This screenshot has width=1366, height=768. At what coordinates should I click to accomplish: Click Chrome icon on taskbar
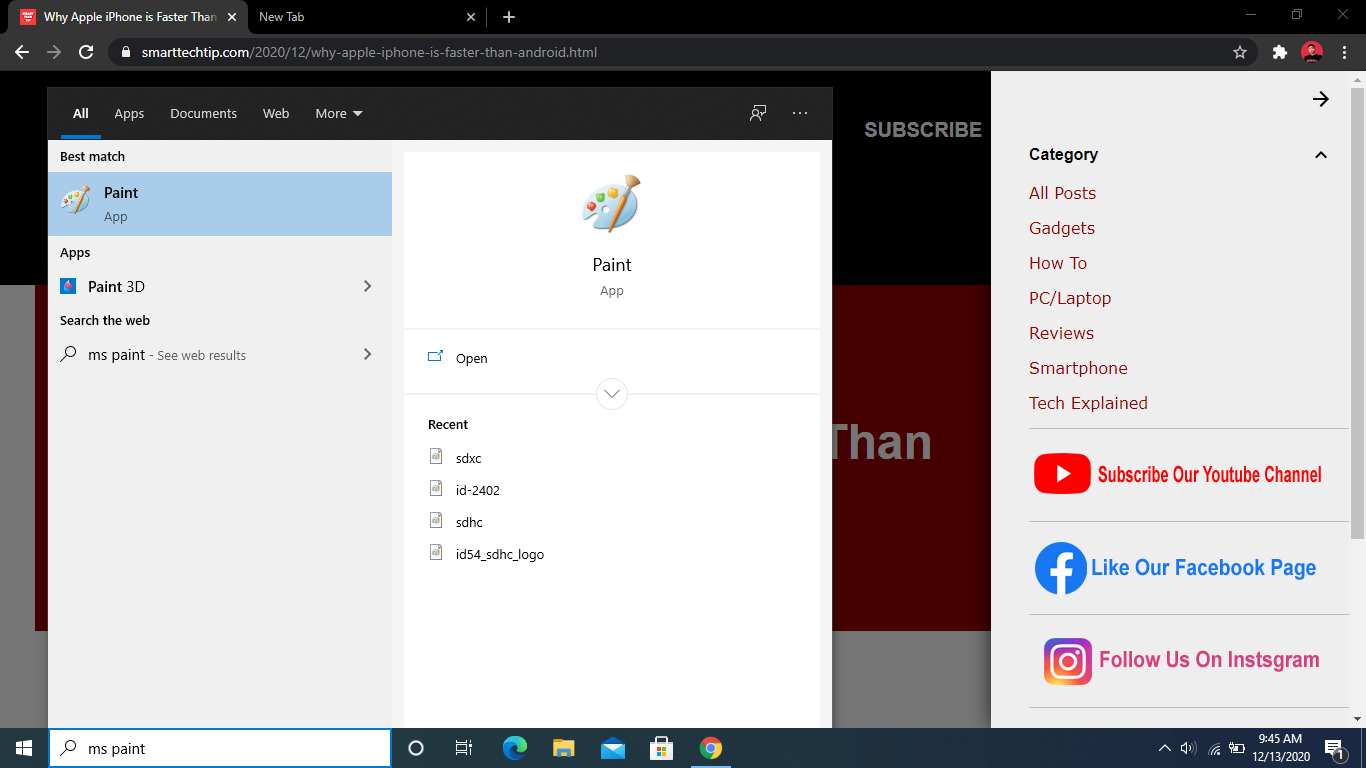tap(711, 748)
